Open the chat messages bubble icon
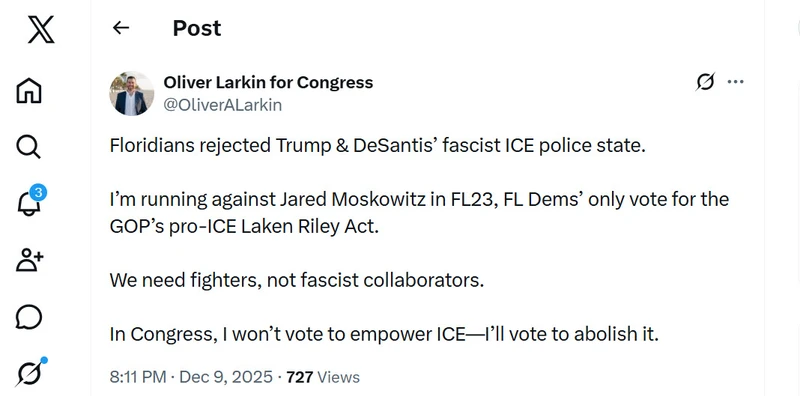This screenshot has width=800, height=396. [x=29, y=317]
